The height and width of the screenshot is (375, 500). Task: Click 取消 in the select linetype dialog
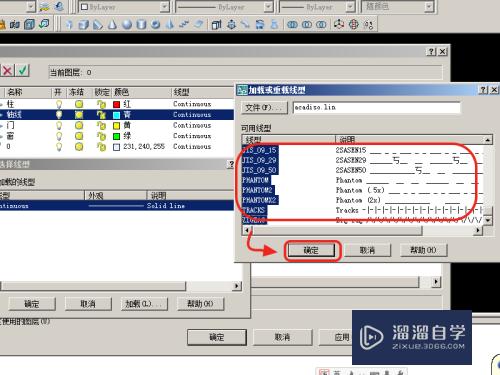click(88, 304)
